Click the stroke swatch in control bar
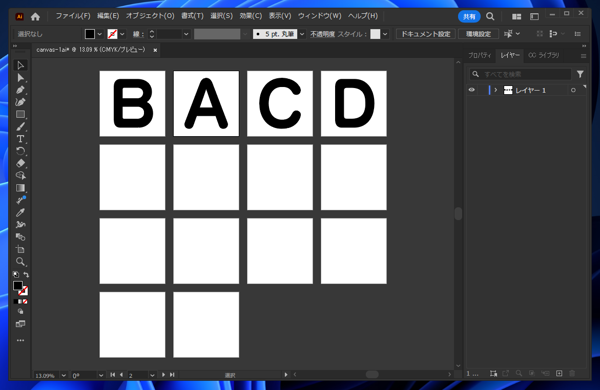 point(112,34)
